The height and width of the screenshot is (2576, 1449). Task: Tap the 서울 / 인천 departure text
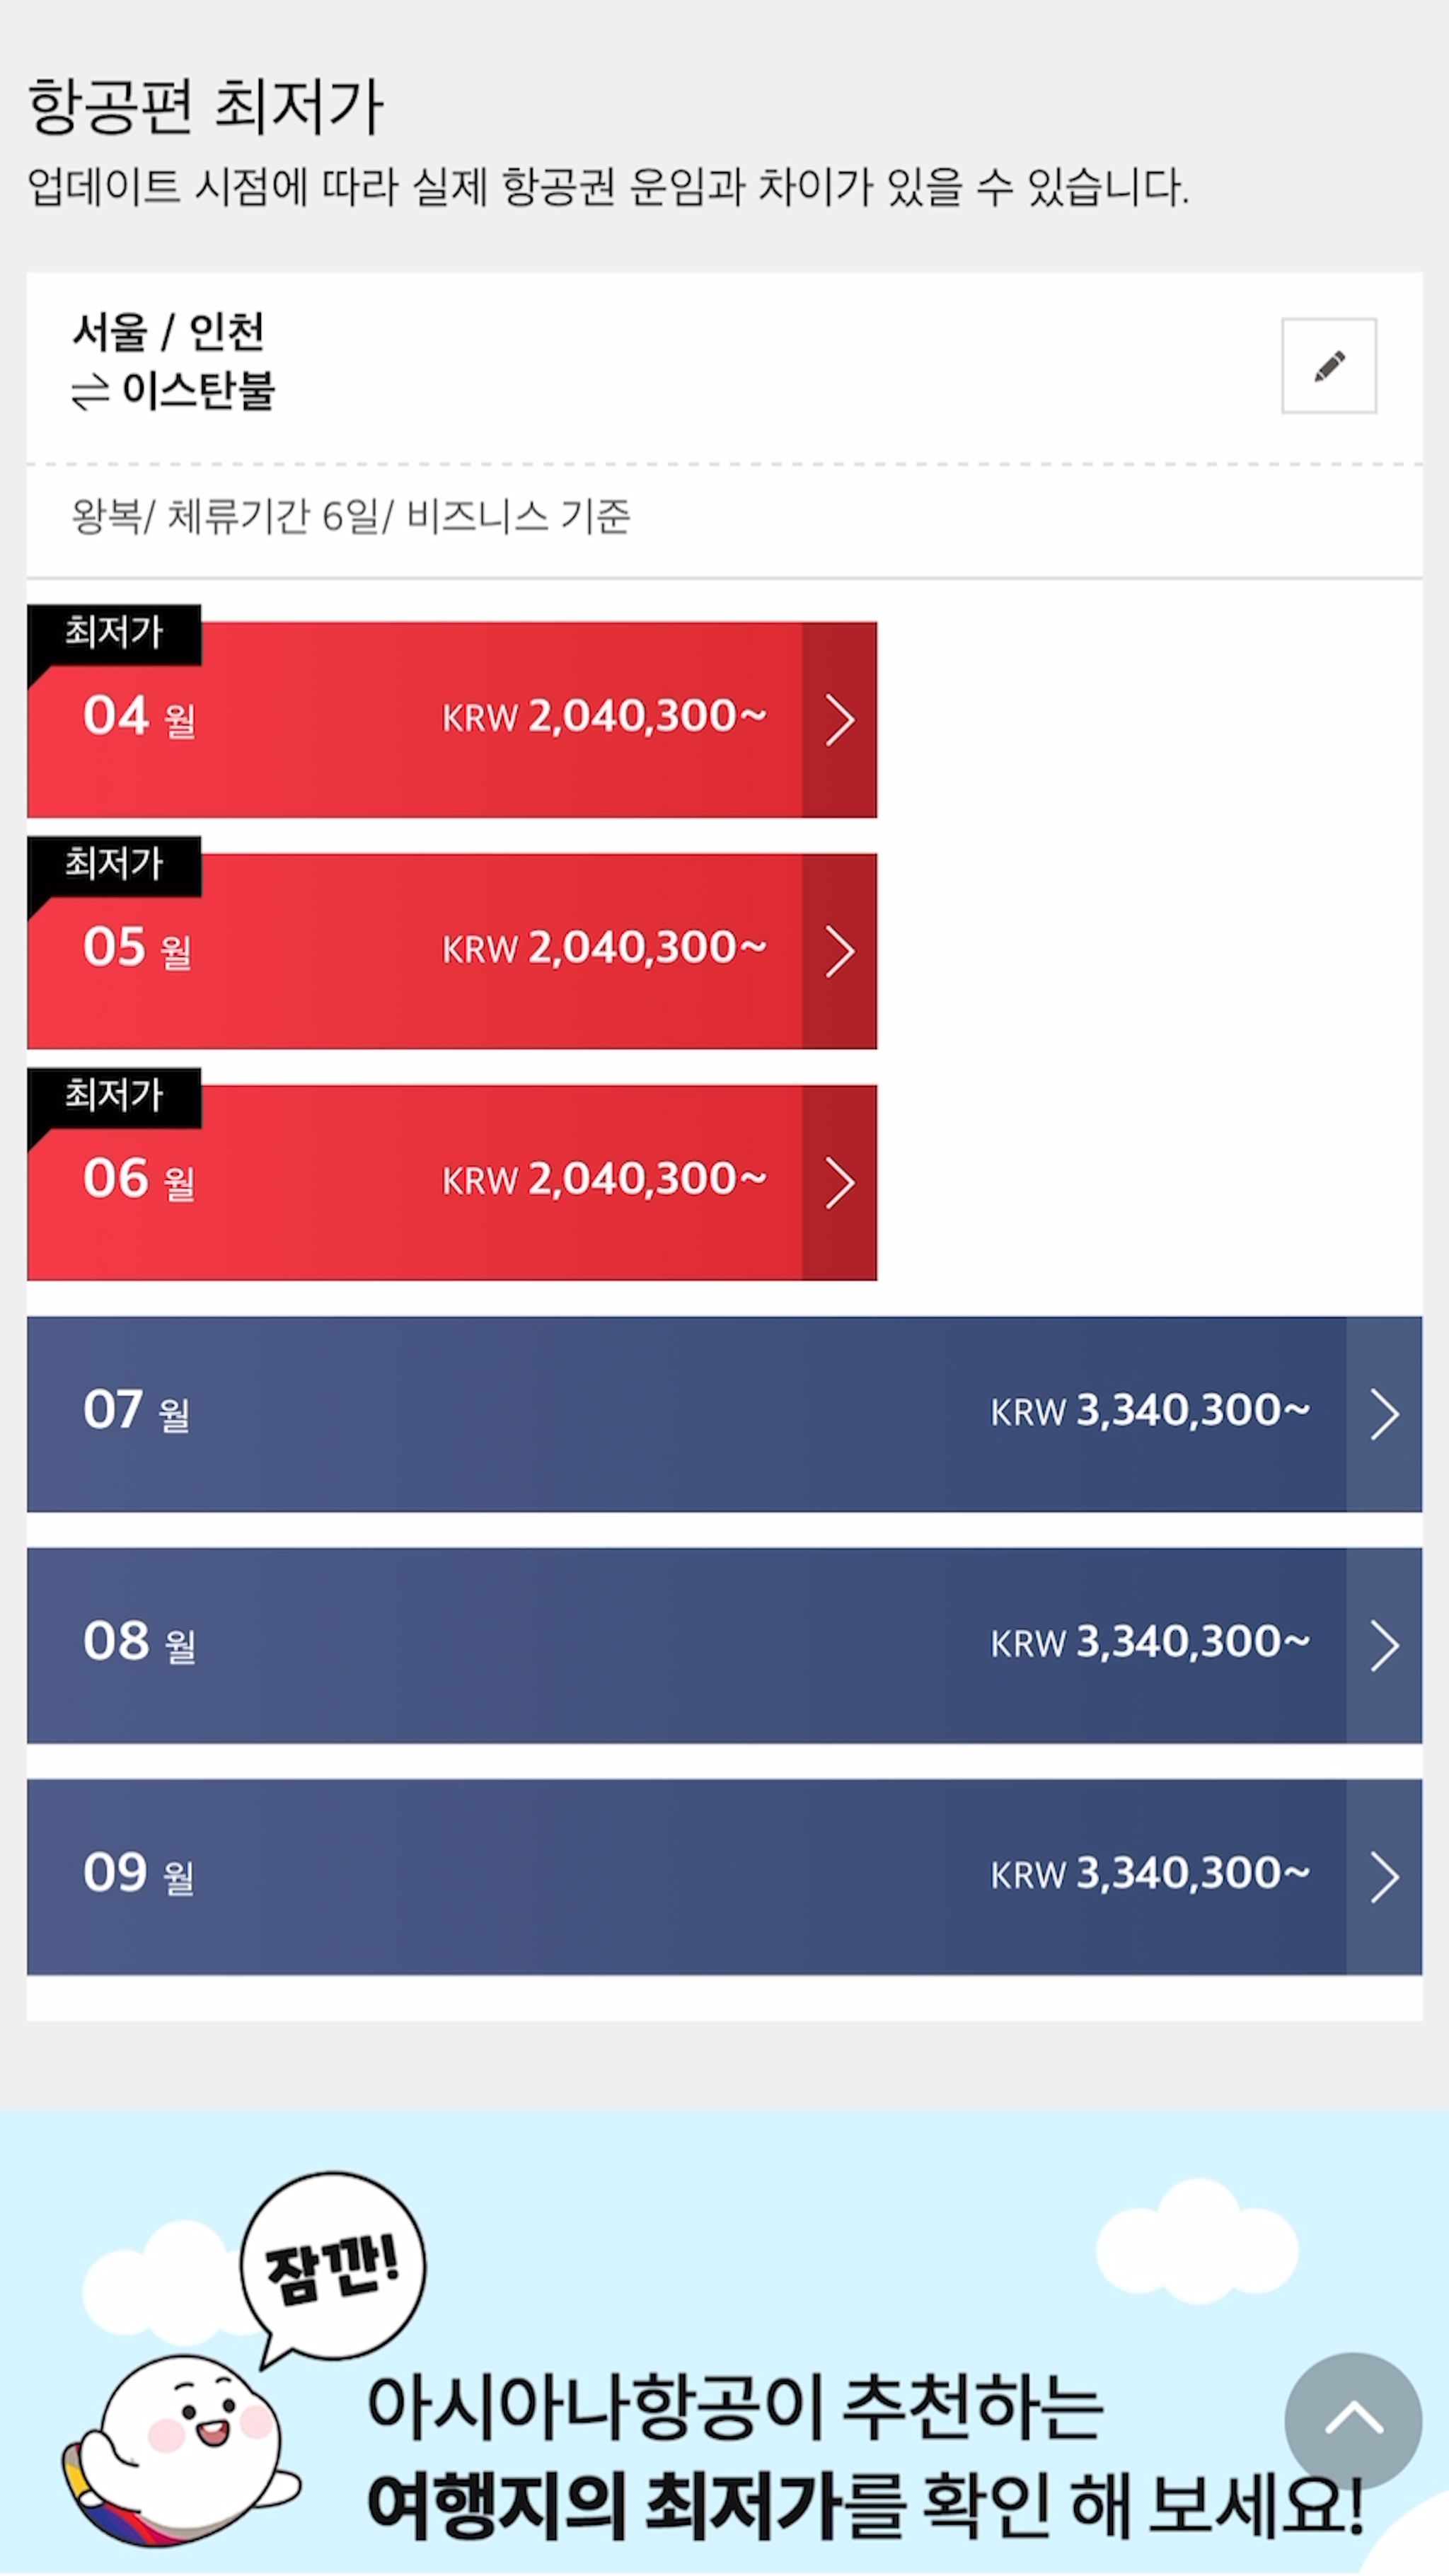pos(168,332)
